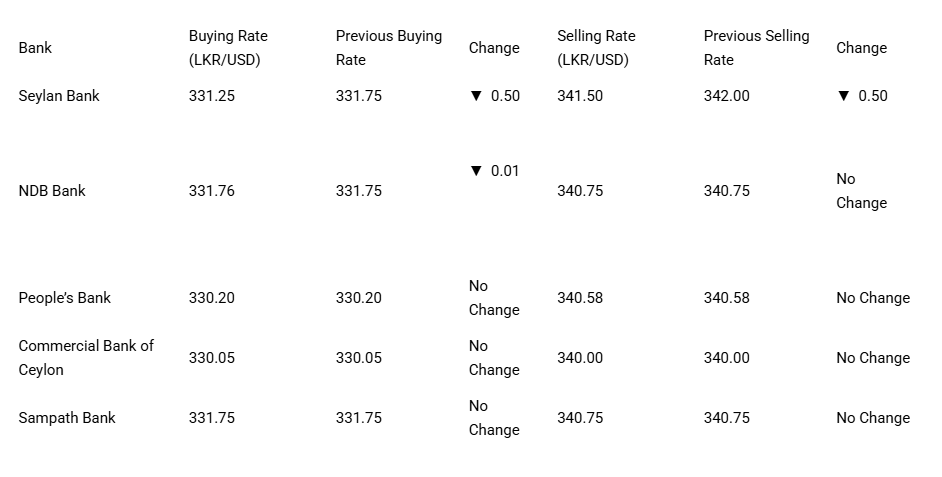Click the Selling Rate (LKR/USD) column header
942x477 pixels.
596,48
